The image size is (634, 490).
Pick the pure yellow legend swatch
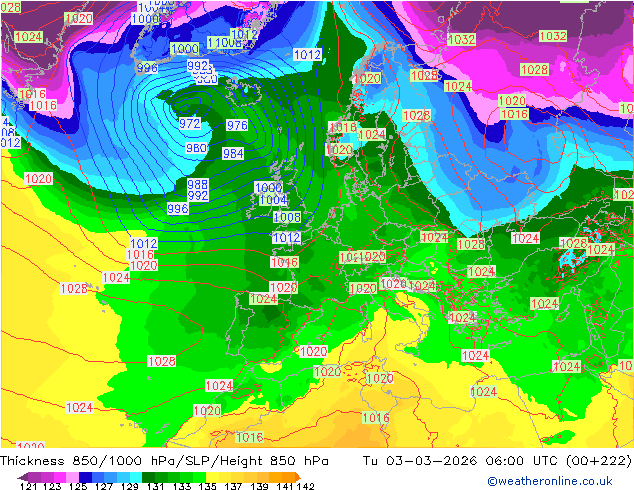pyautogui.click(x=212, y=477)
